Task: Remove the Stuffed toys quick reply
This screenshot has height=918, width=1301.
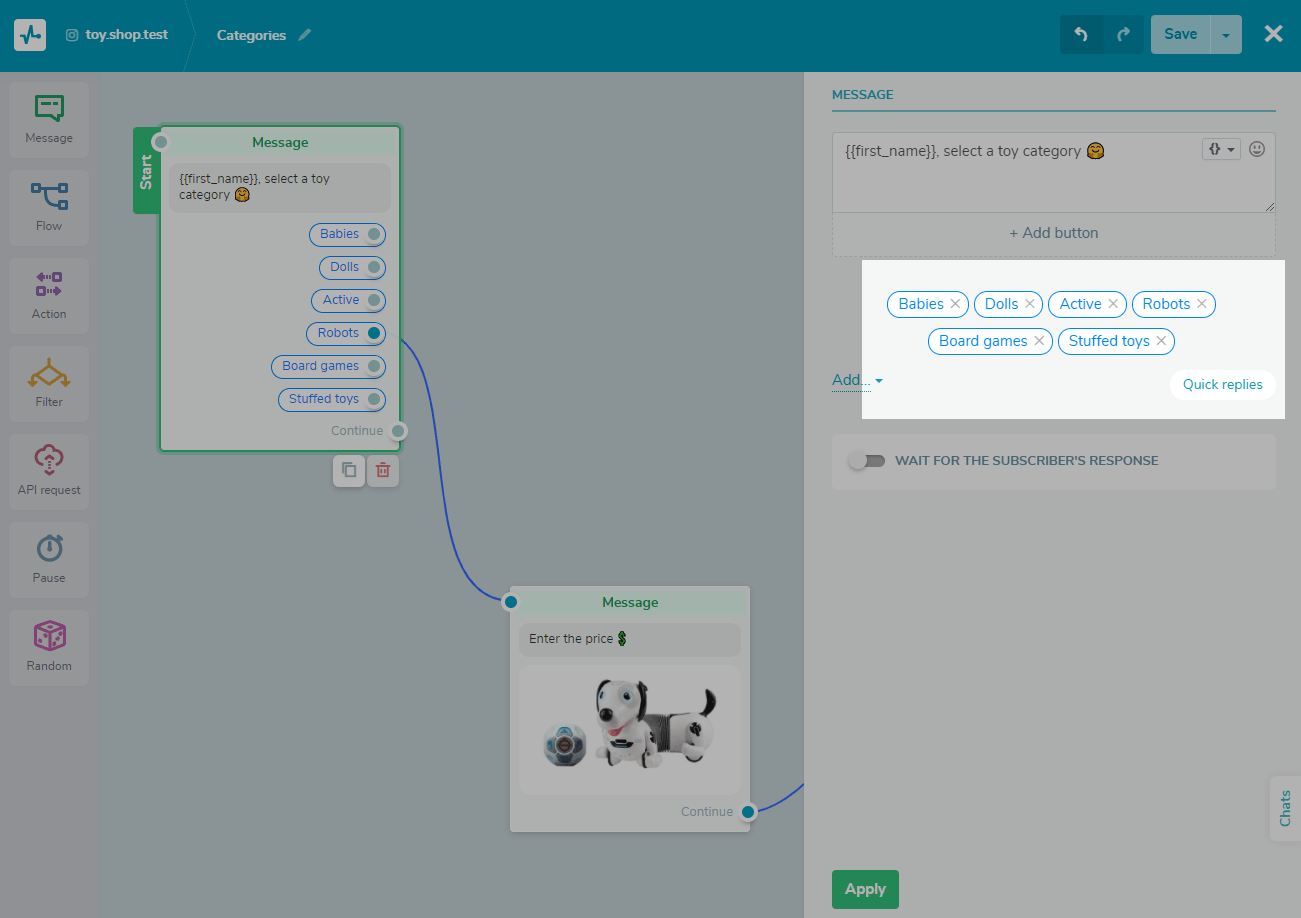Action: (1161, 341)
